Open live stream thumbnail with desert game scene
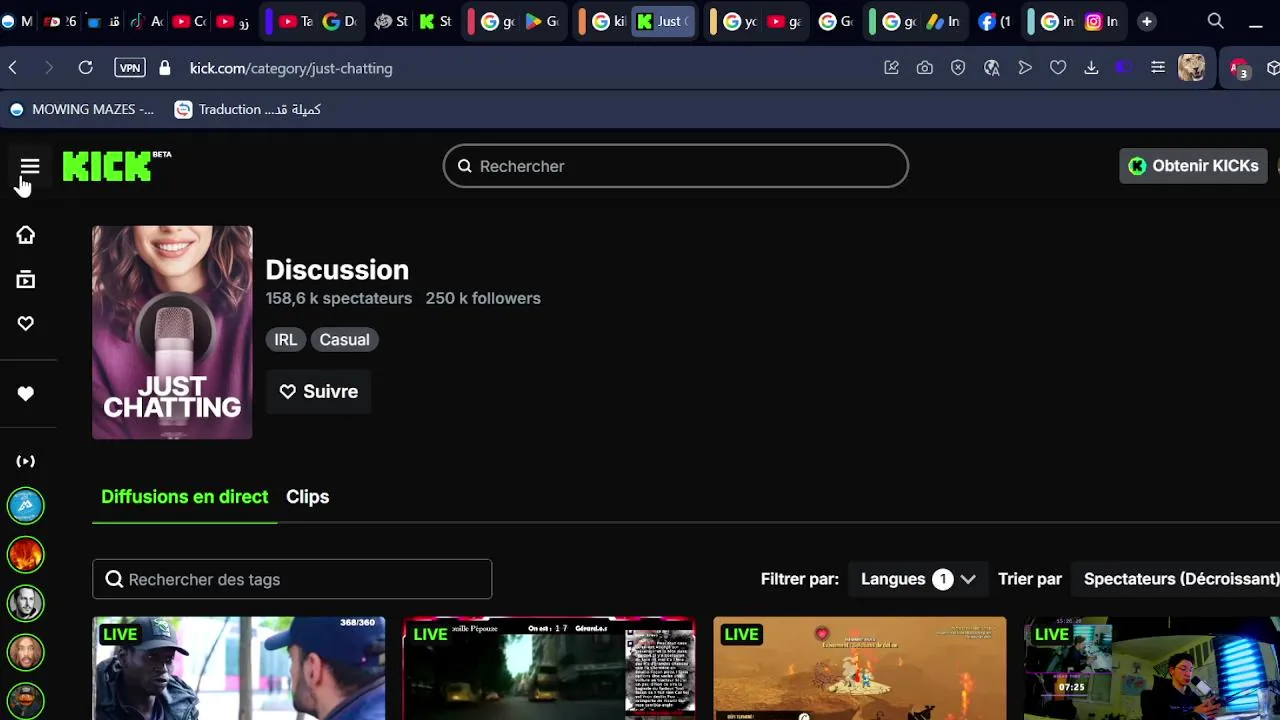Viewport: 1280px width, 720px height. tap(860, 668)
